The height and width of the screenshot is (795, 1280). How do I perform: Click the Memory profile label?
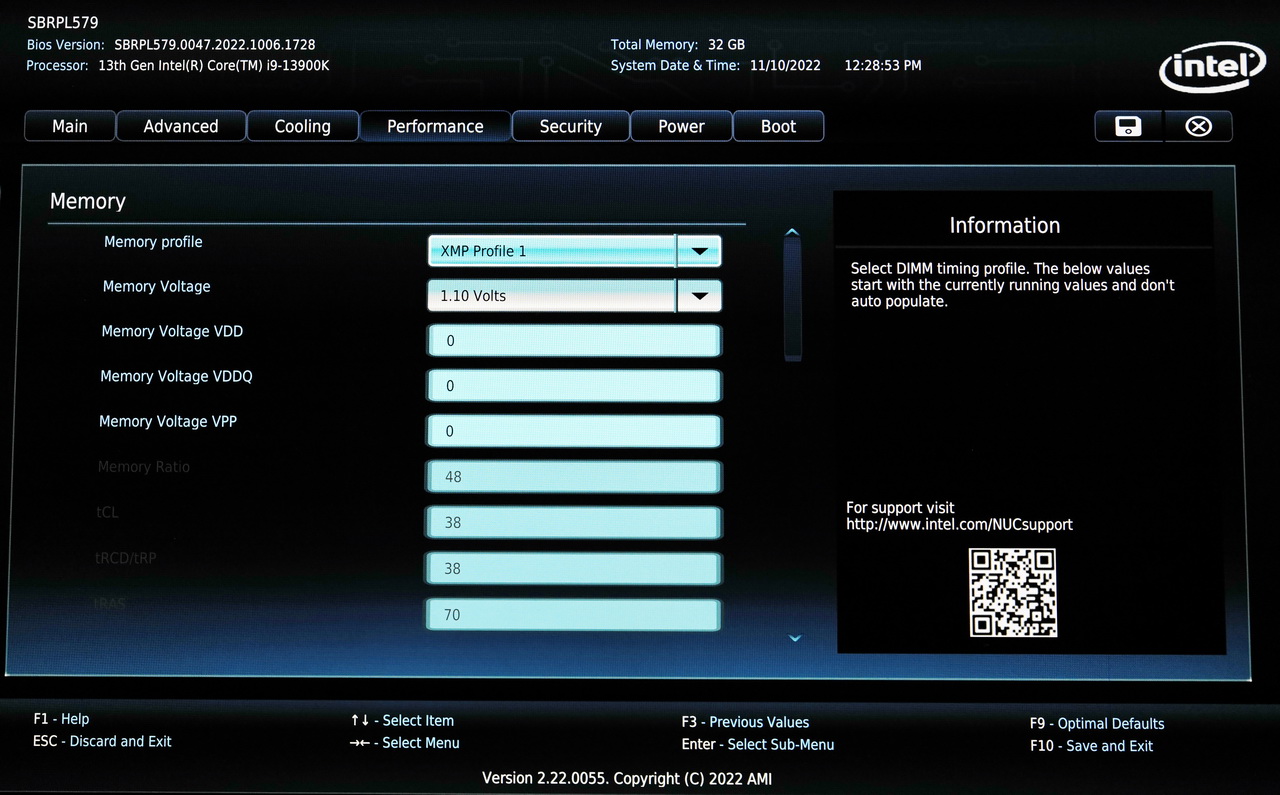coord(153,242)
